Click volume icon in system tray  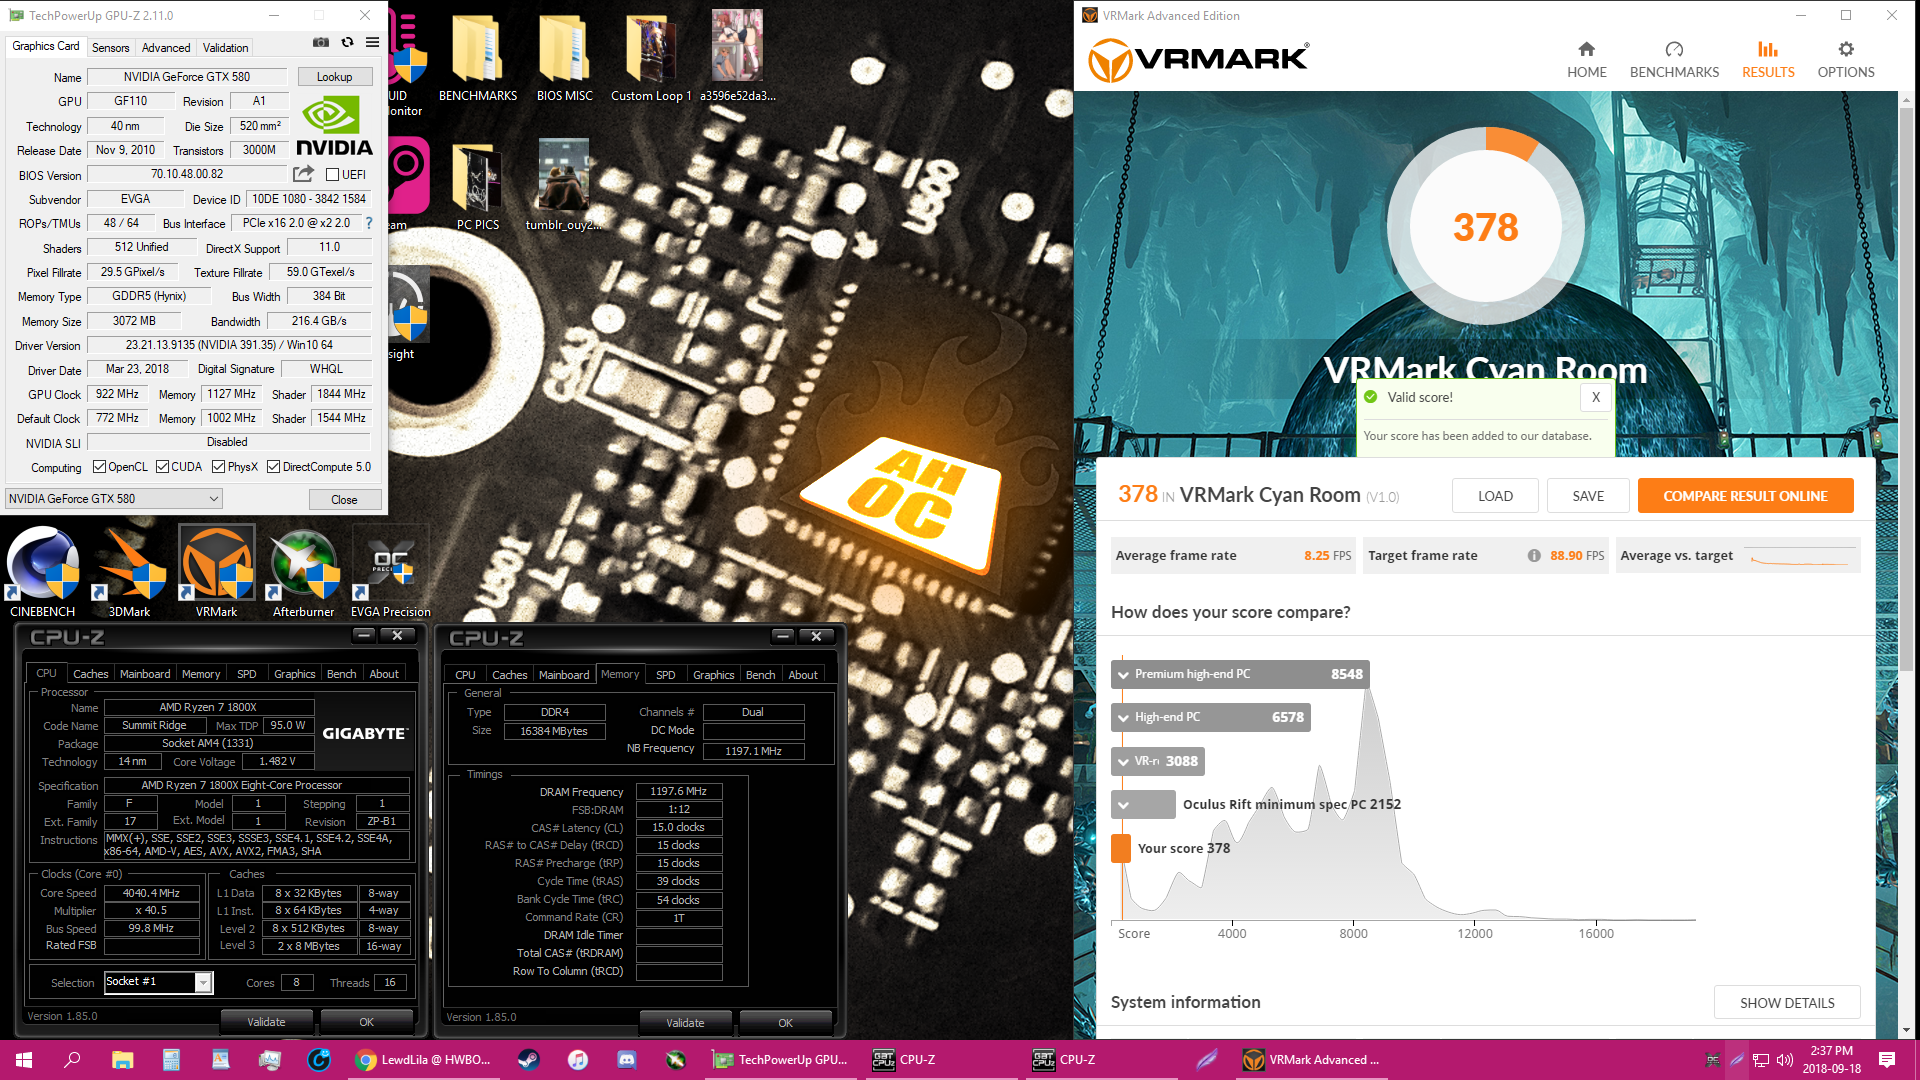1785,1060
